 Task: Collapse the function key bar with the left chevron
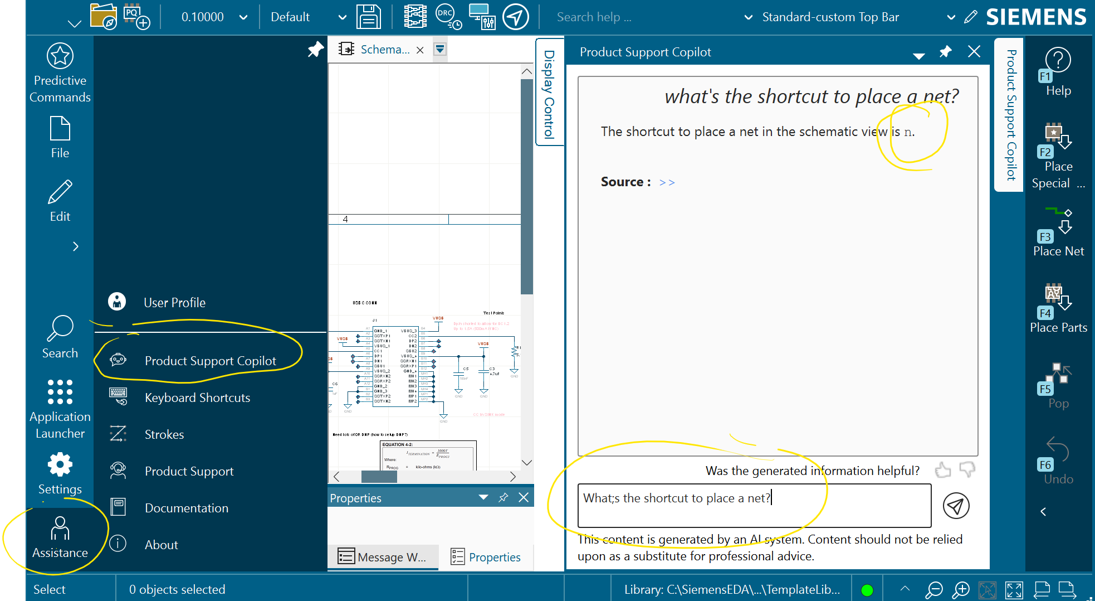coord(1043,512)
